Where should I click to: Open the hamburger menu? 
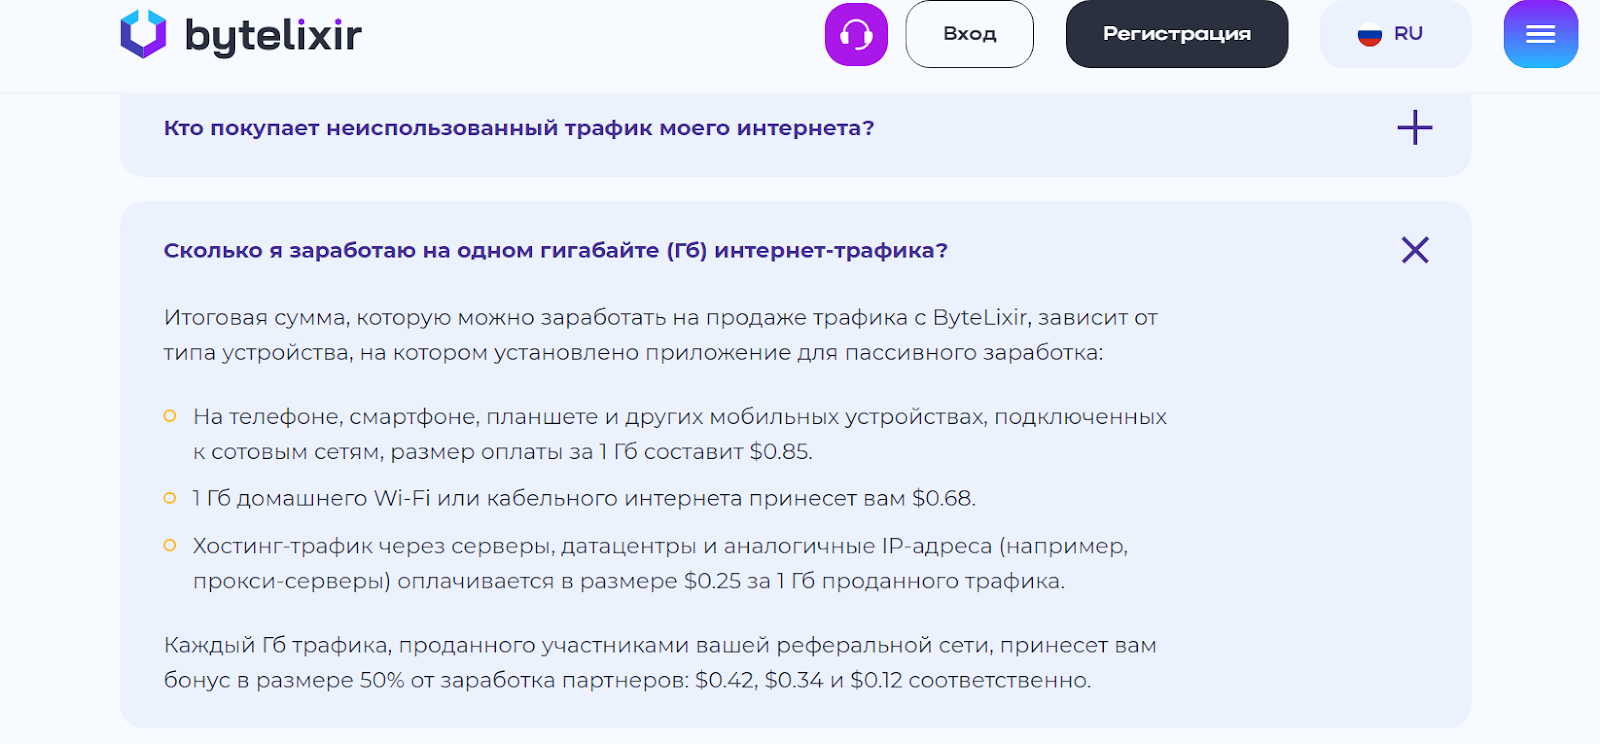1540,35
